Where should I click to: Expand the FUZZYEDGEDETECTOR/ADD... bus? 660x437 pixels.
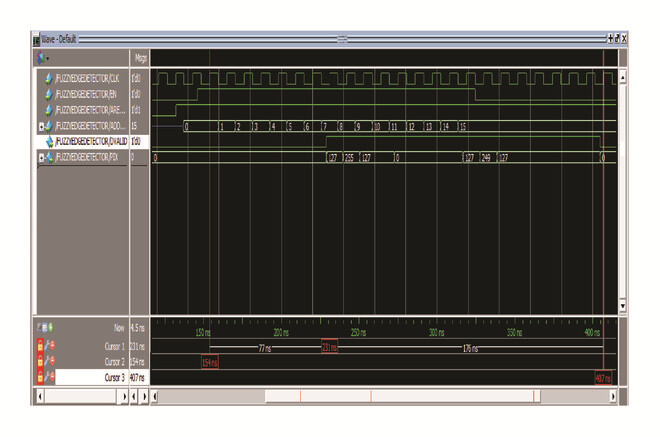tap(41, 126)
